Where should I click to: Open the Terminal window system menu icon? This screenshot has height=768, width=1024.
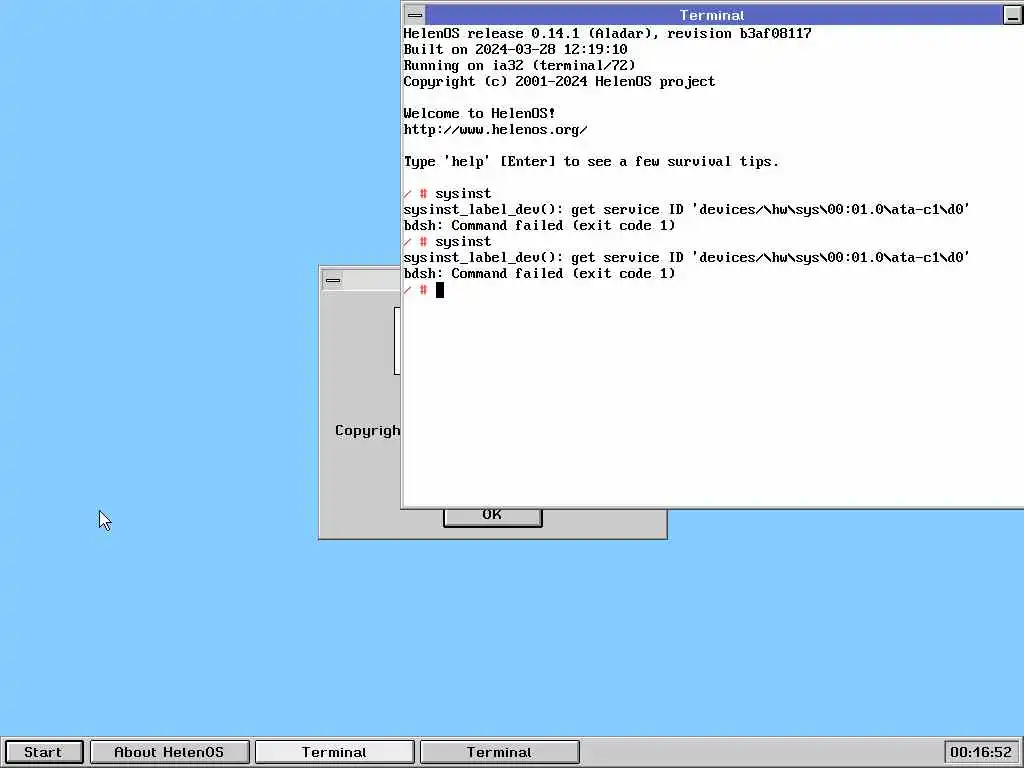point(415,14)
